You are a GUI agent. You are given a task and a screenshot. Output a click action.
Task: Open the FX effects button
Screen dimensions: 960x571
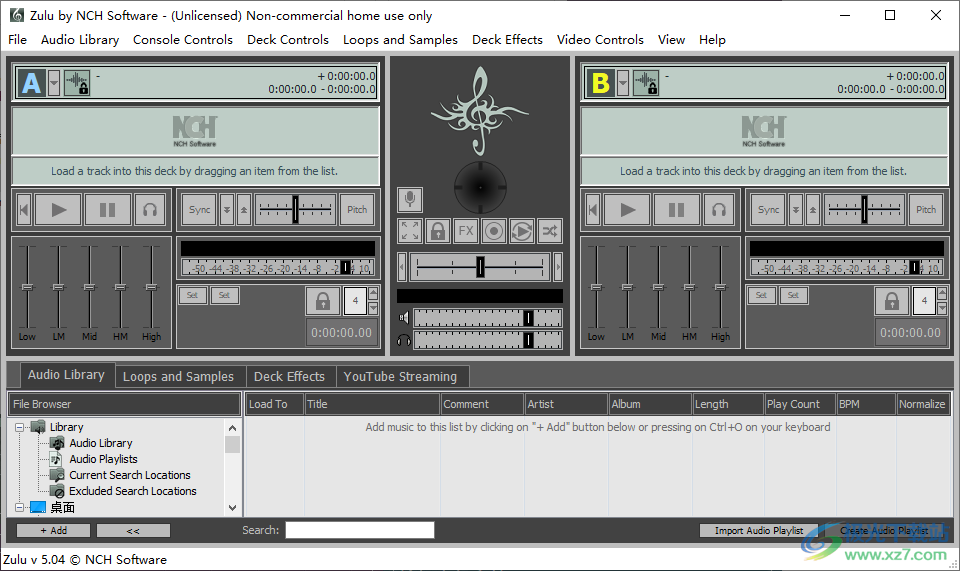[466, 231]
